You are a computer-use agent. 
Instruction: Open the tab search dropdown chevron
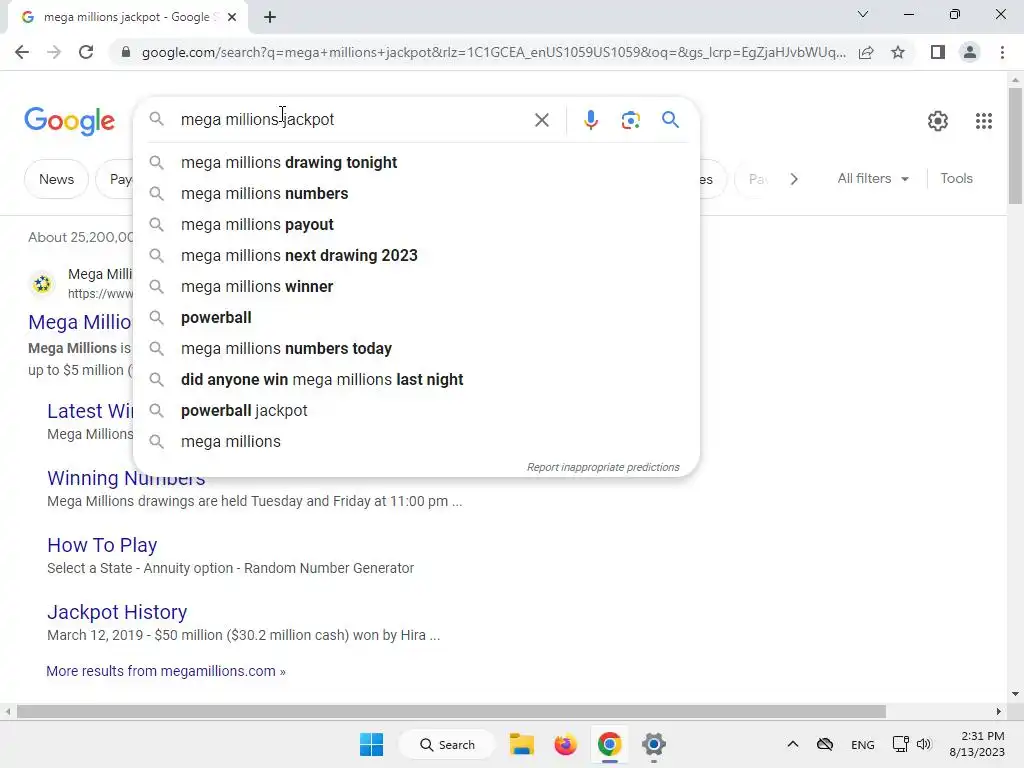tap(863, 14)
